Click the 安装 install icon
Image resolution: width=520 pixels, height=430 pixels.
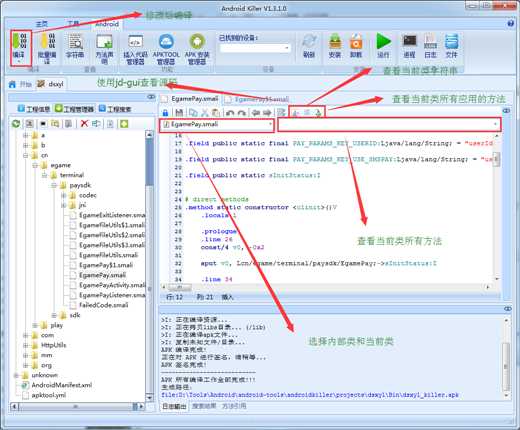pyautogui.click(x=335, y=46)
